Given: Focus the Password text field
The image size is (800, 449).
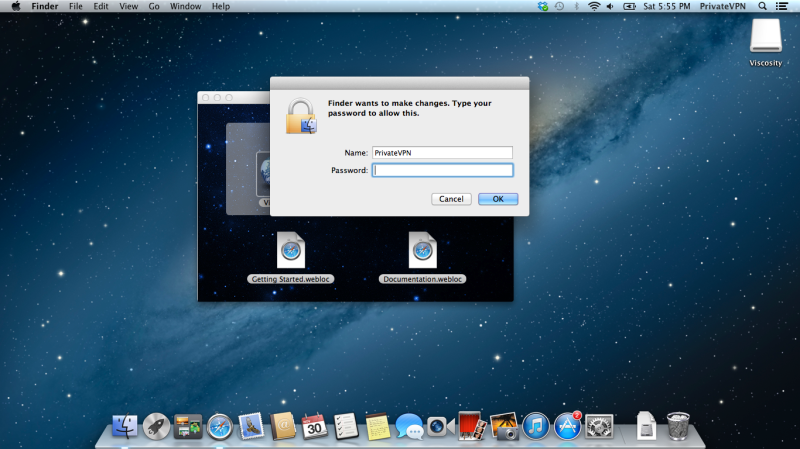Looking at the screenshot, I should [x=442, y=170].
